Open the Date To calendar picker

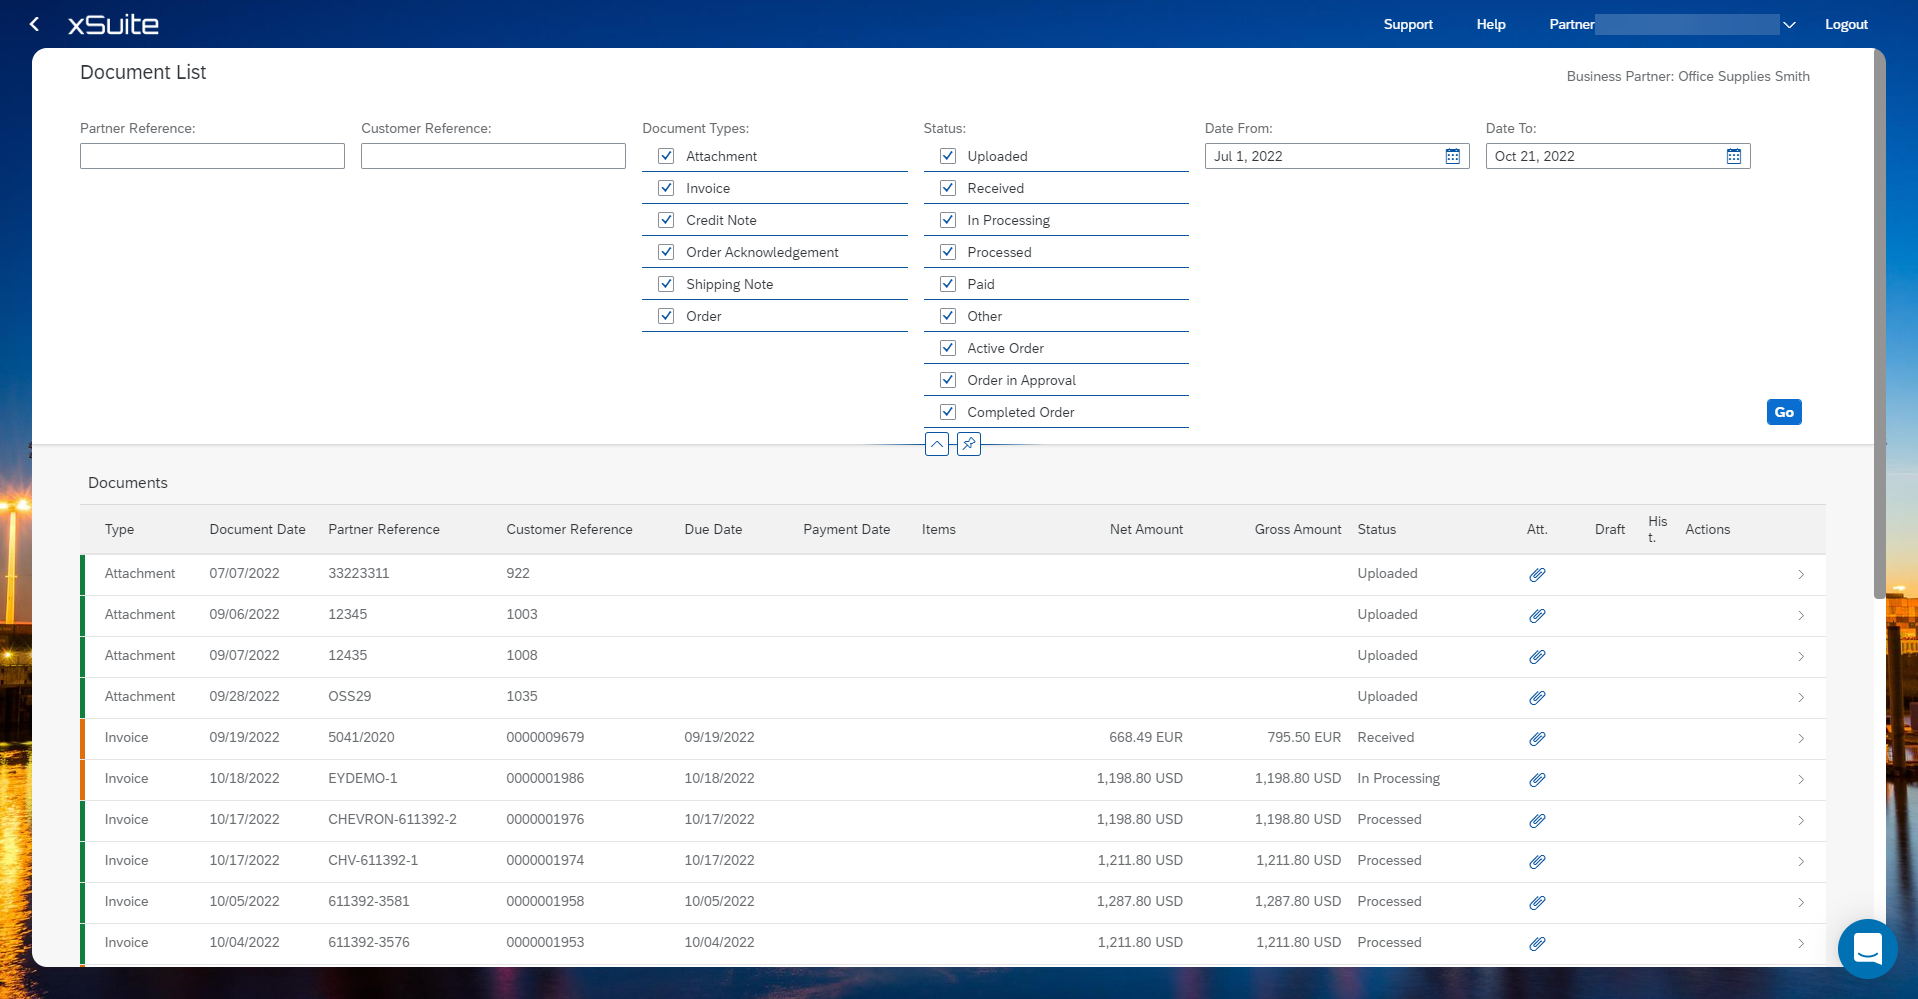tap(1733, 156)
